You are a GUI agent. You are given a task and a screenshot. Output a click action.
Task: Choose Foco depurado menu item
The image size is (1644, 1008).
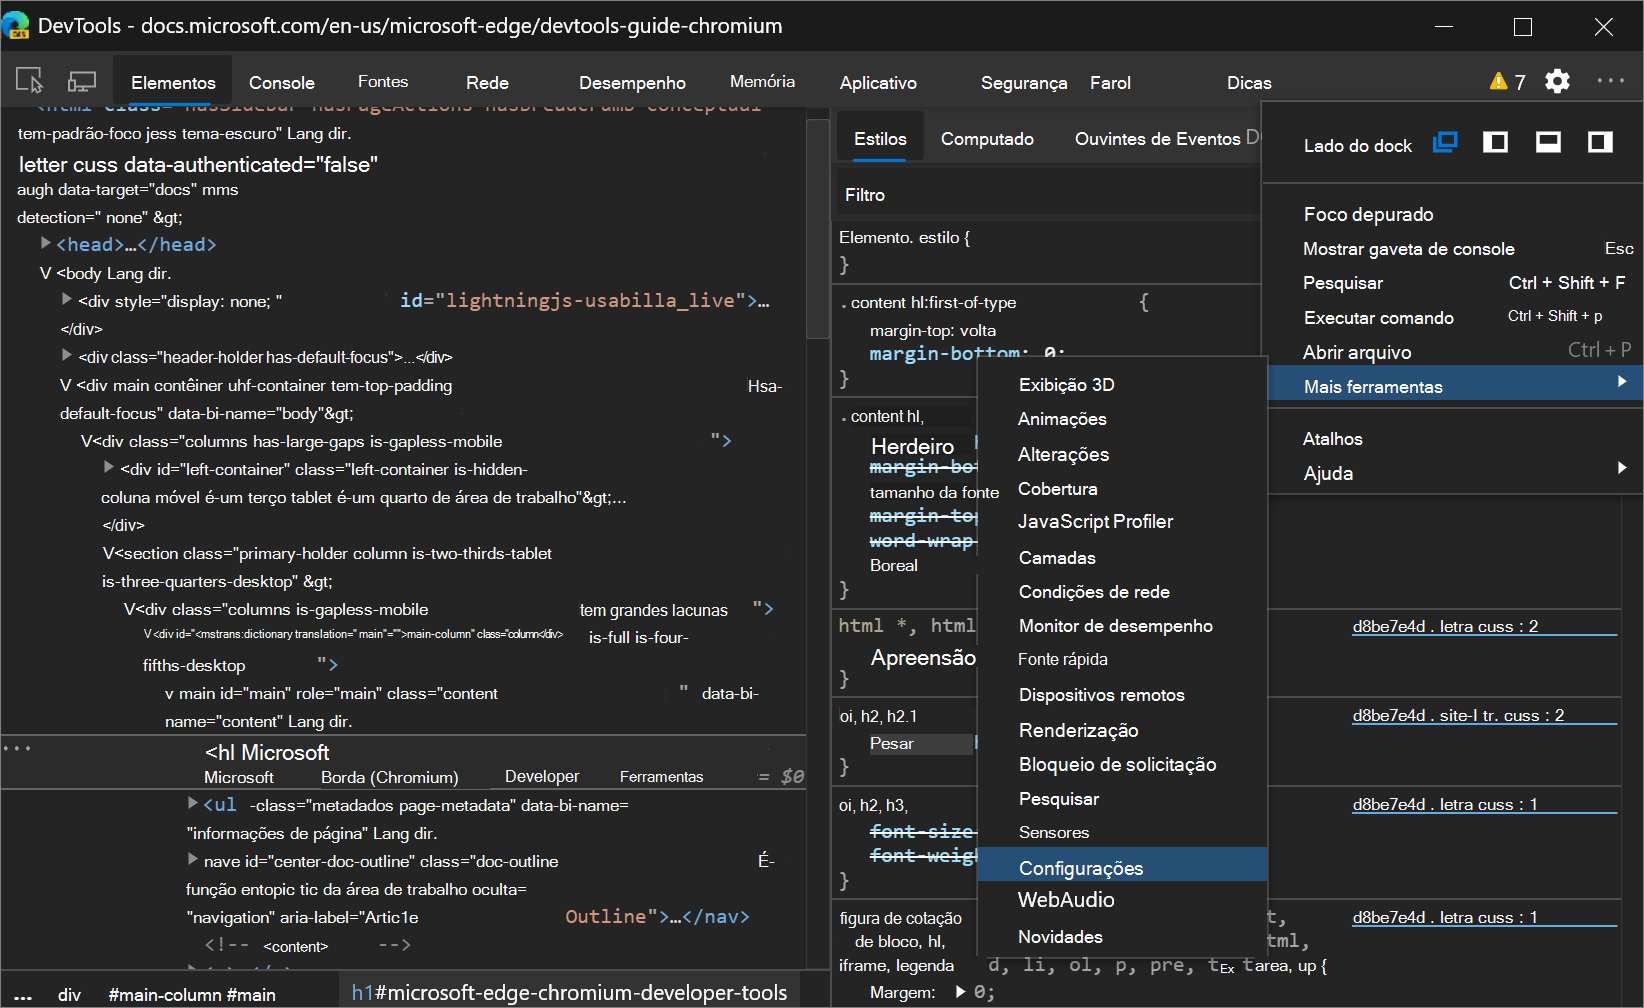[x=1455, y=214]
